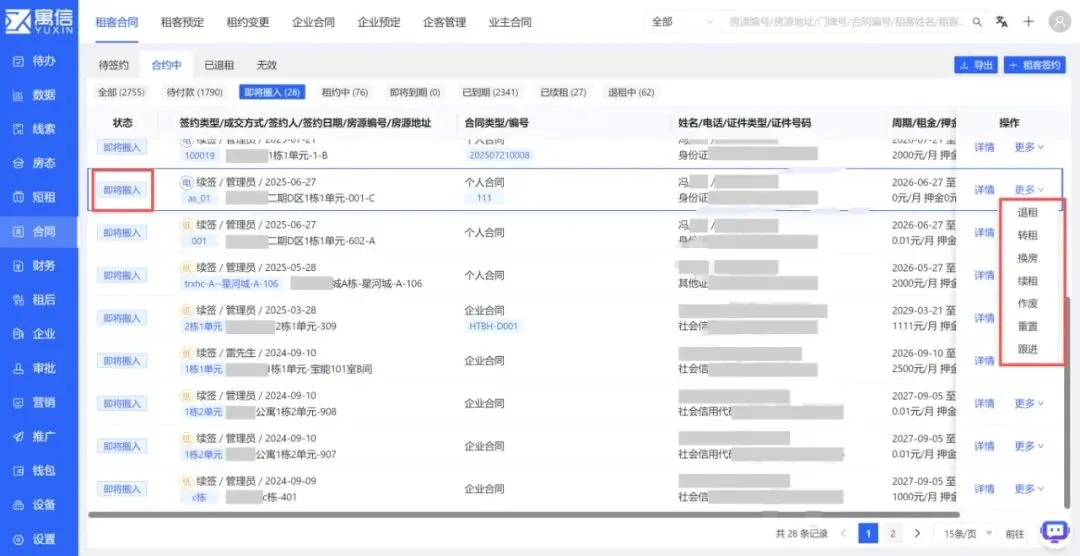Viewport: 1080px width, 556px height.
Task: Expand 更多 for 公寓1栋2单元-907 row
Action: click(x=1029, y=446)
